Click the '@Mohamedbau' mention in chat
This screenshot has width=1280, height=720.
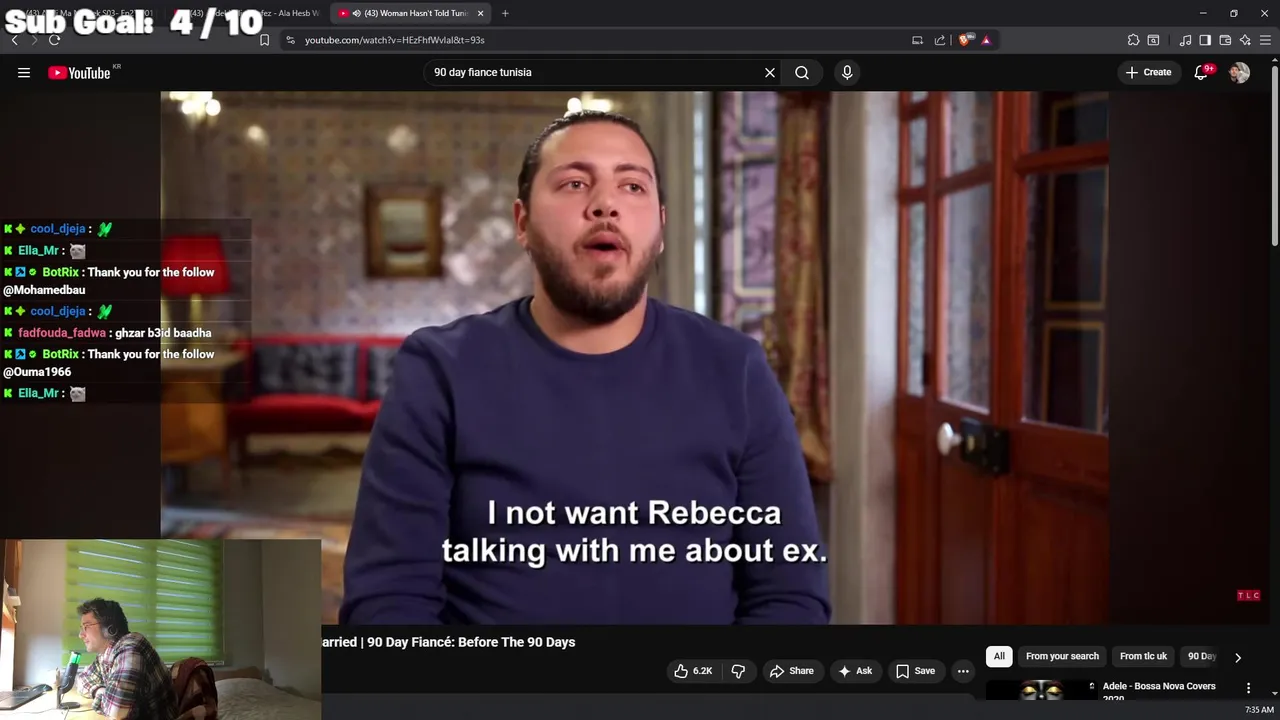(x=44, y=290)
